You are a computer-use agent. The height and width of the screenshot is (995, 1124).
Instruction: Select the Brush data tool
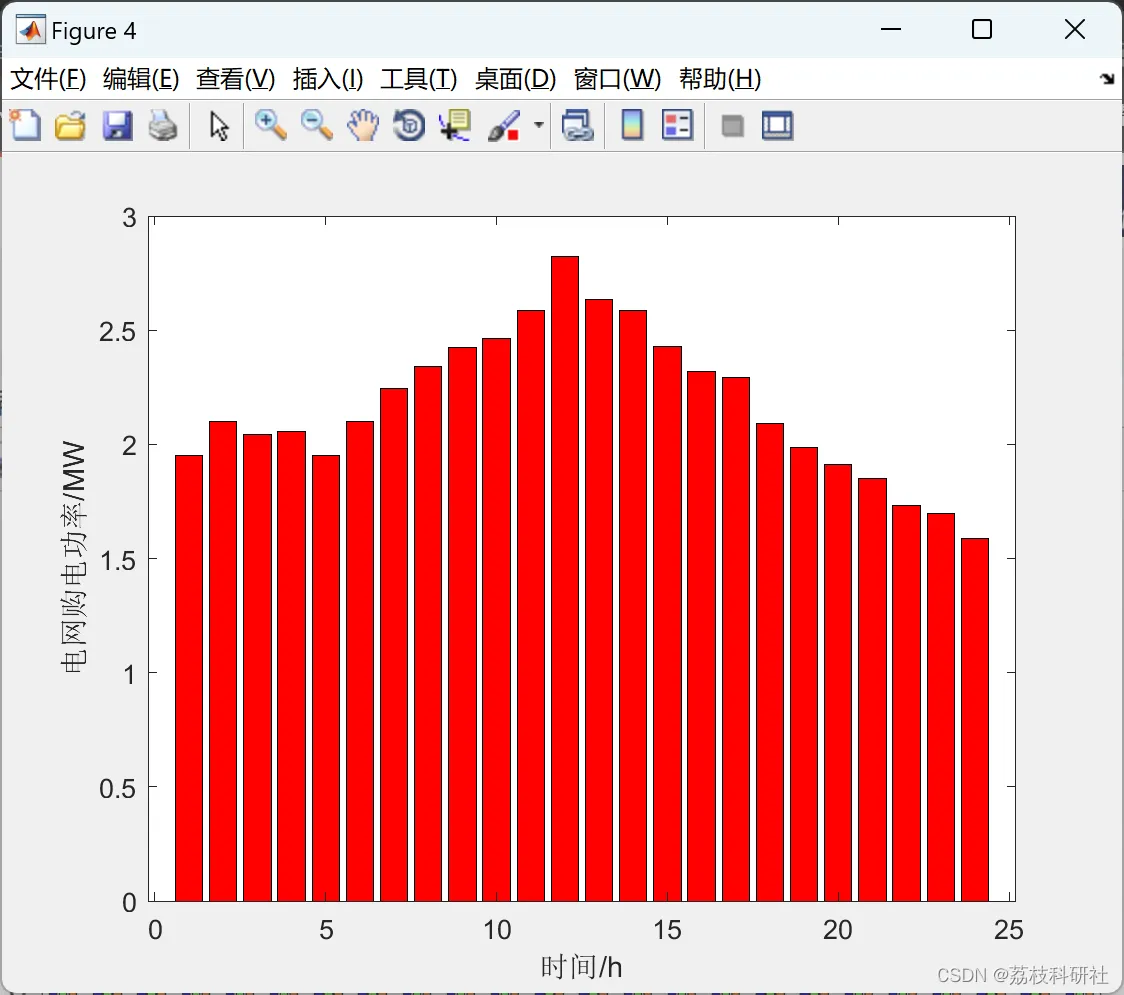pos(504,125)
